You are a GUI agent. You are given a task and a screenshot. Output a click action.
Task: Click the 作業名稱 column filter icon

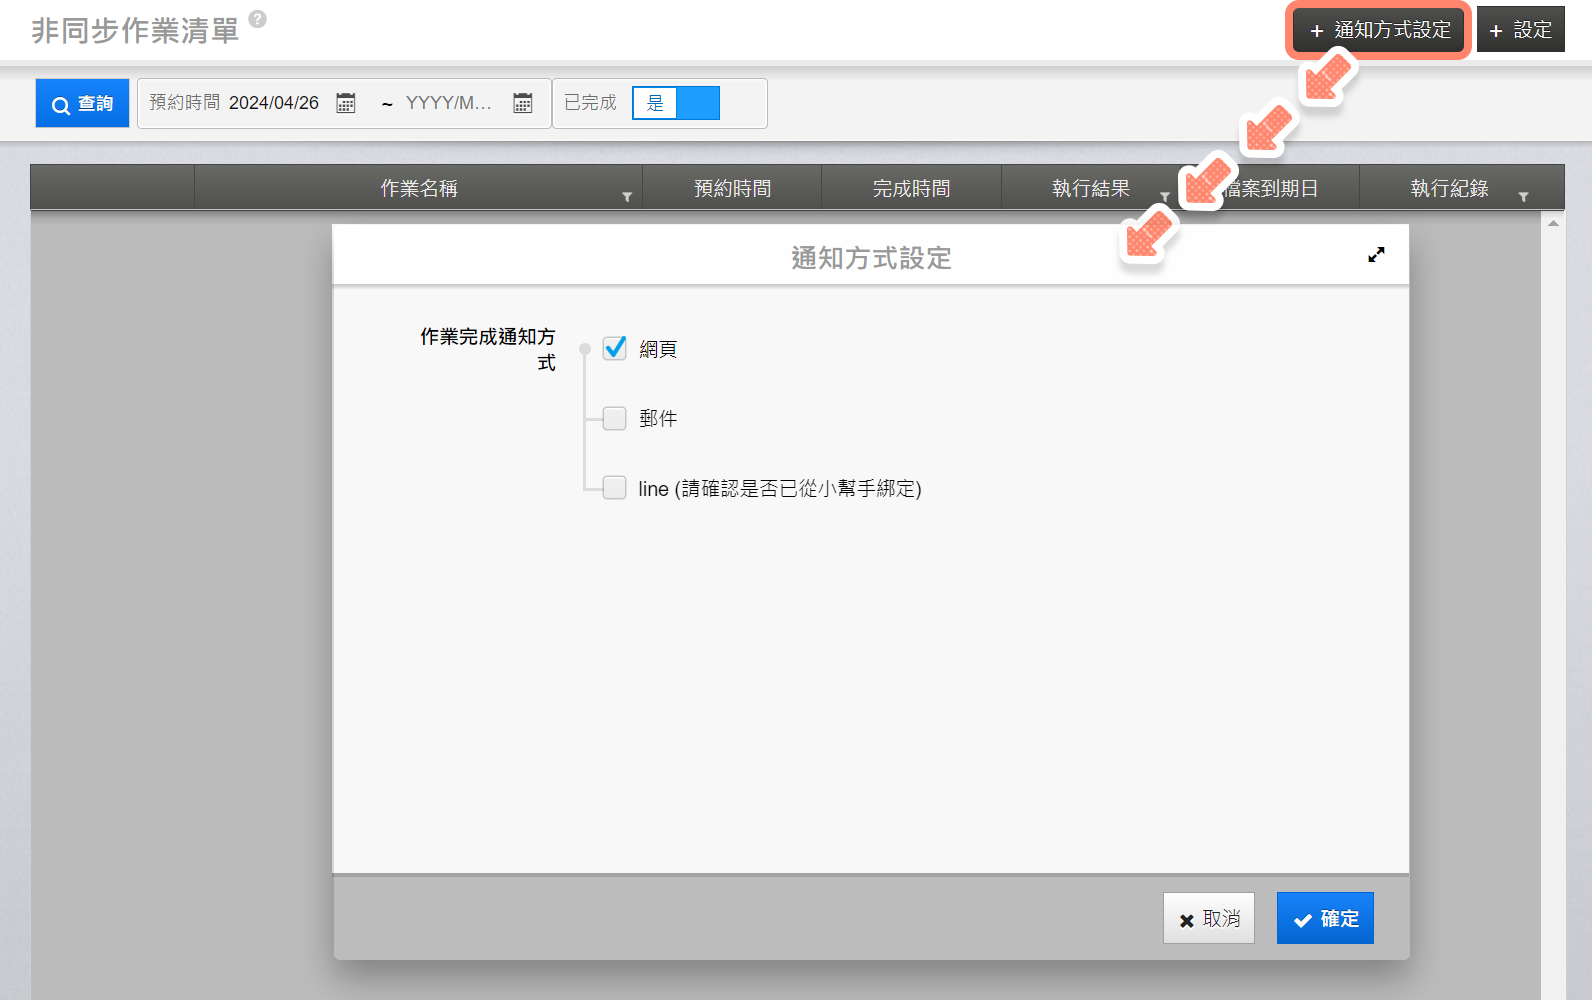point(627,197)
